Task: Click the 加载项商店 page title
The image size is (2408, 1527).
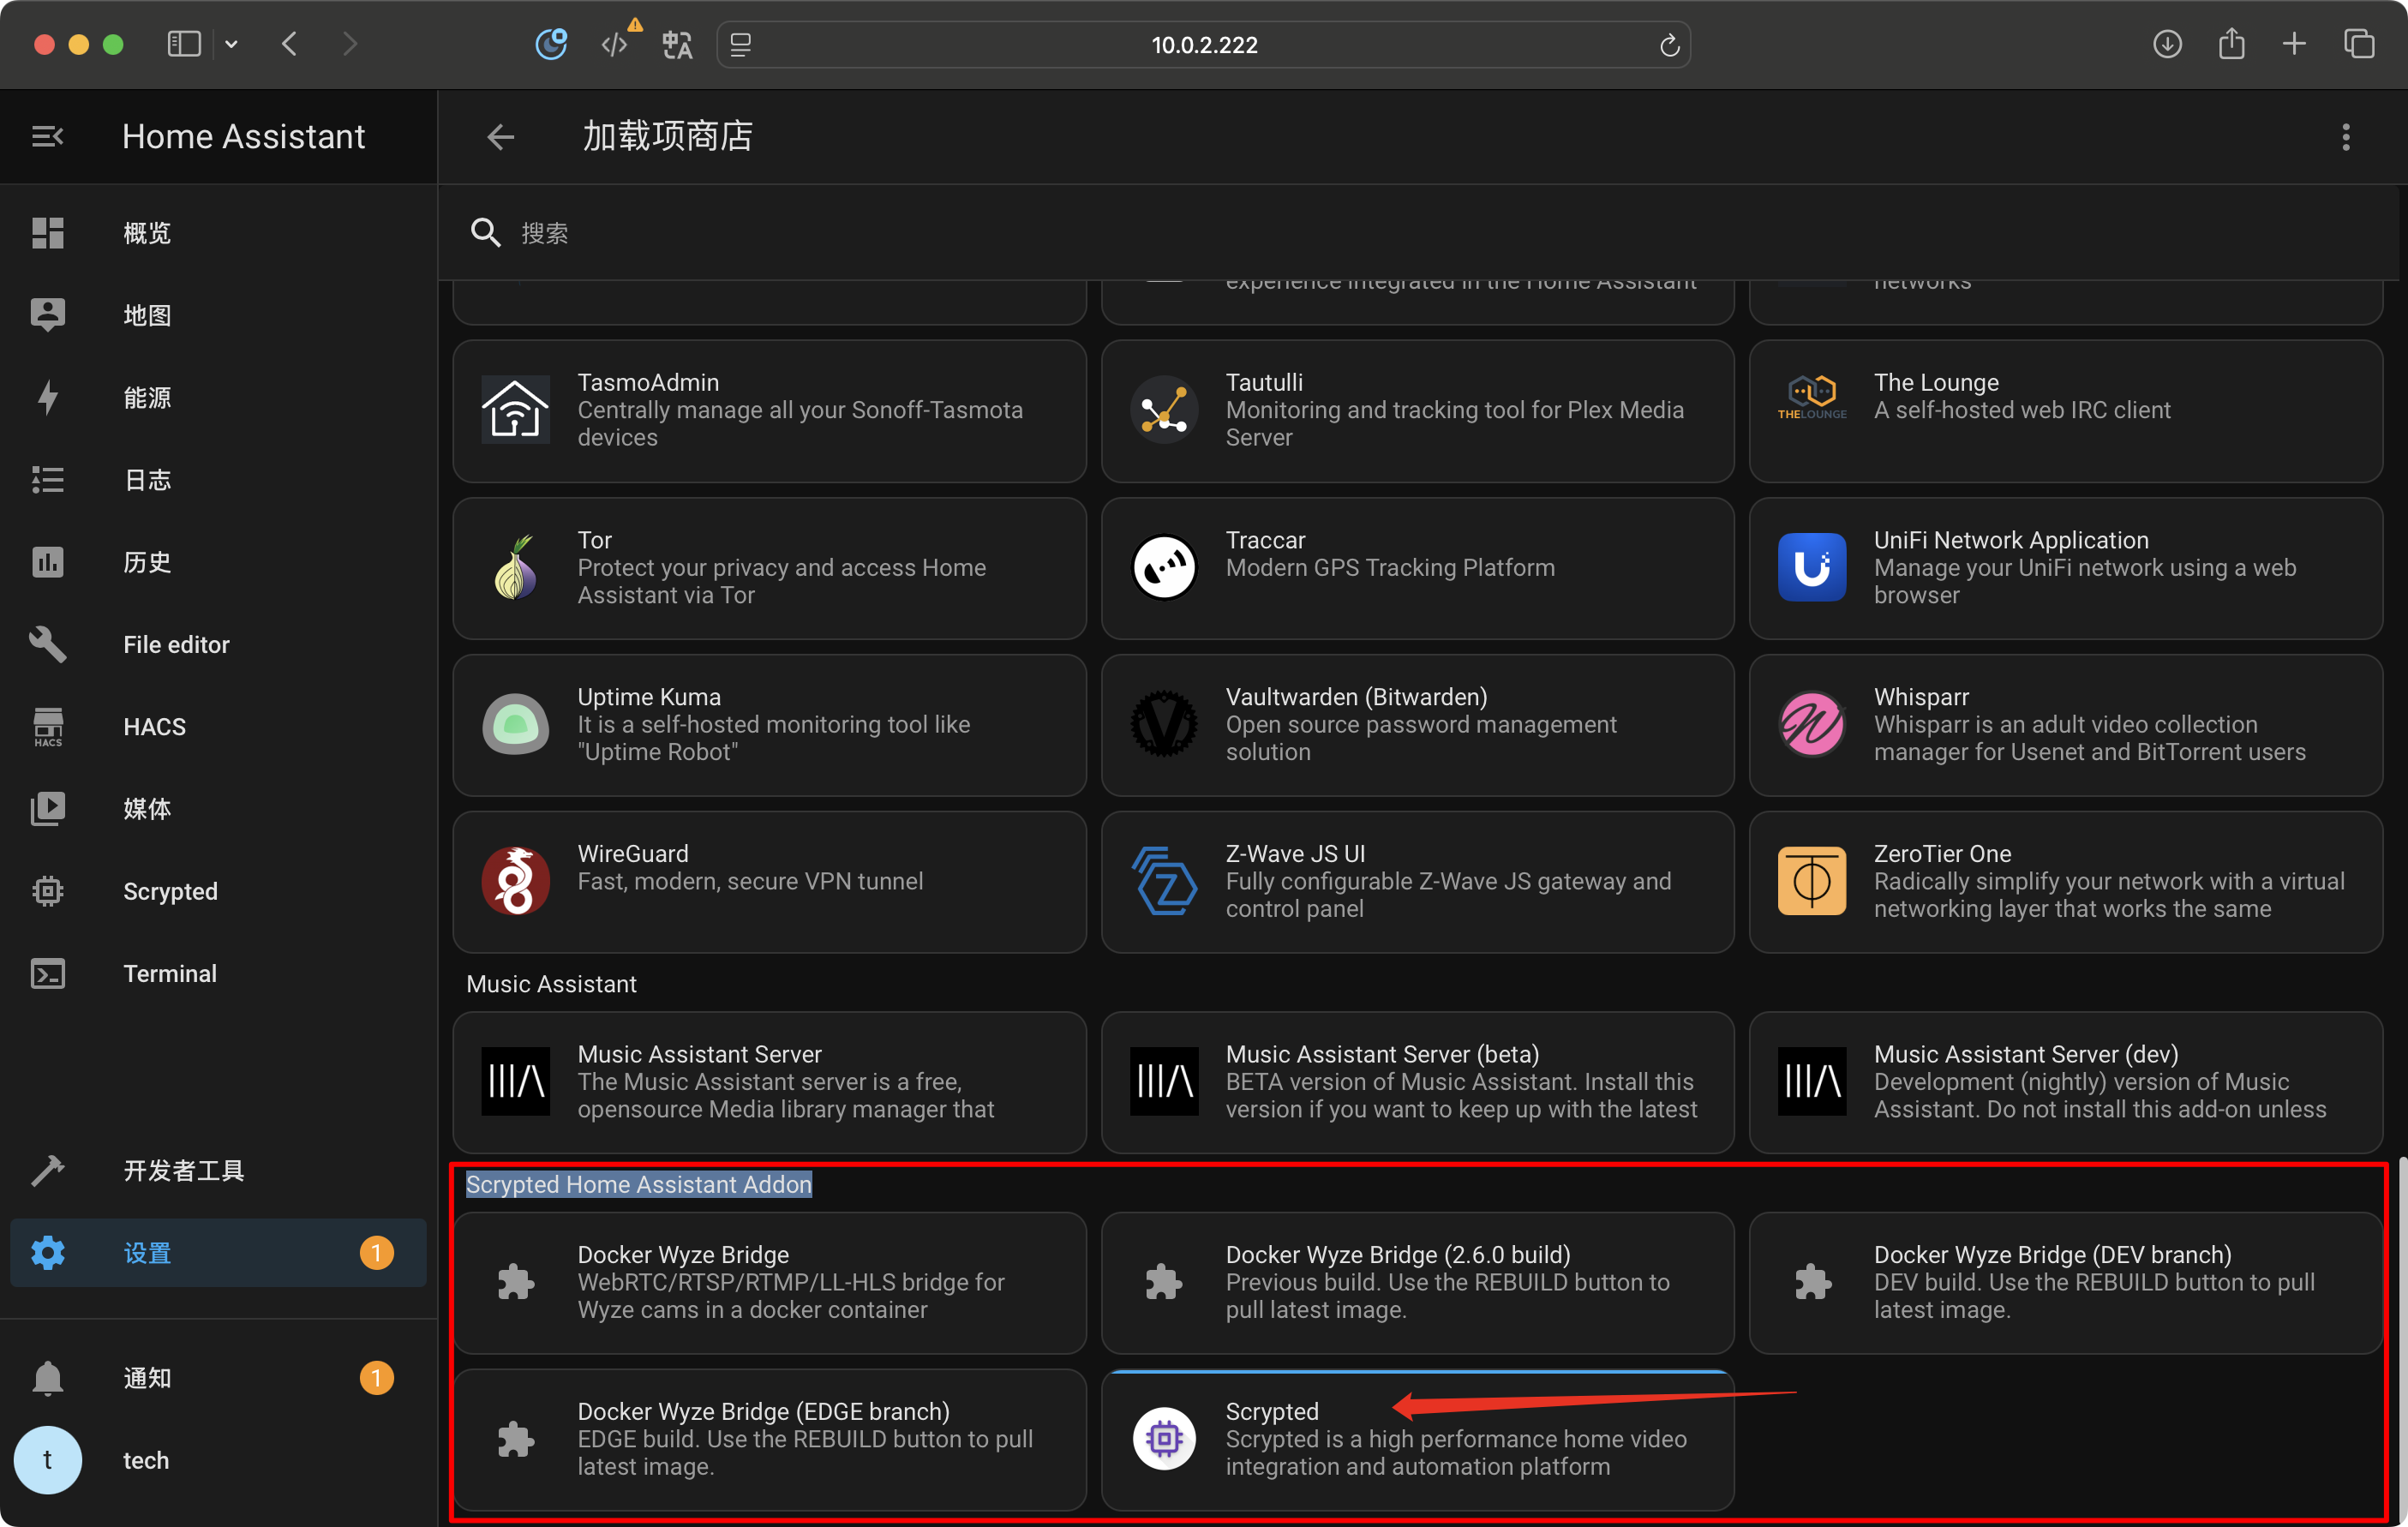Action: point(667,136)
